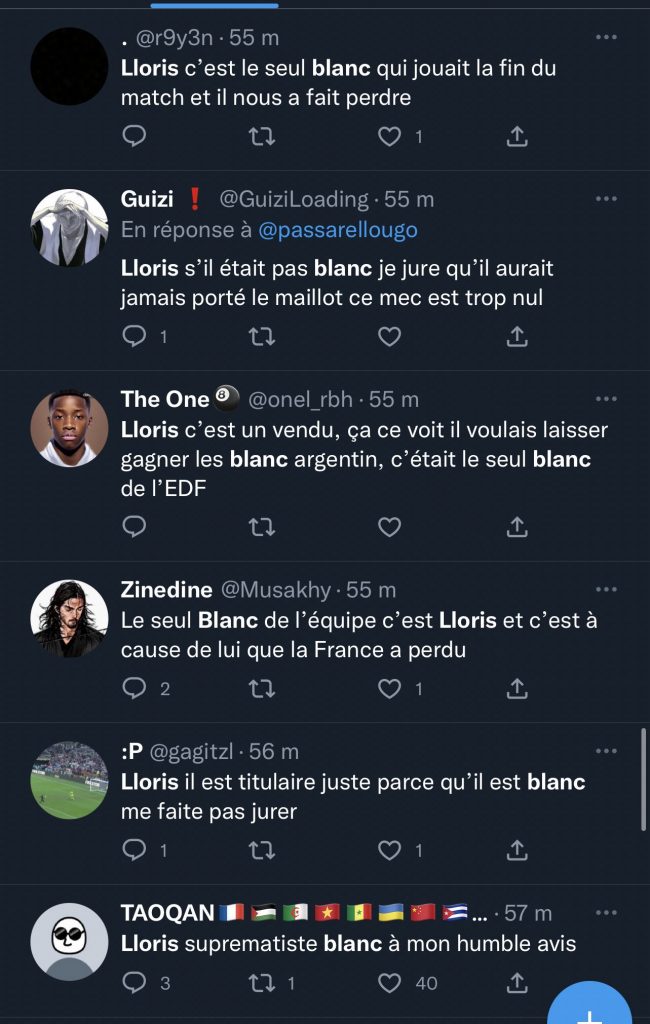Share the @r9y3n tweet

click(517, 137)
